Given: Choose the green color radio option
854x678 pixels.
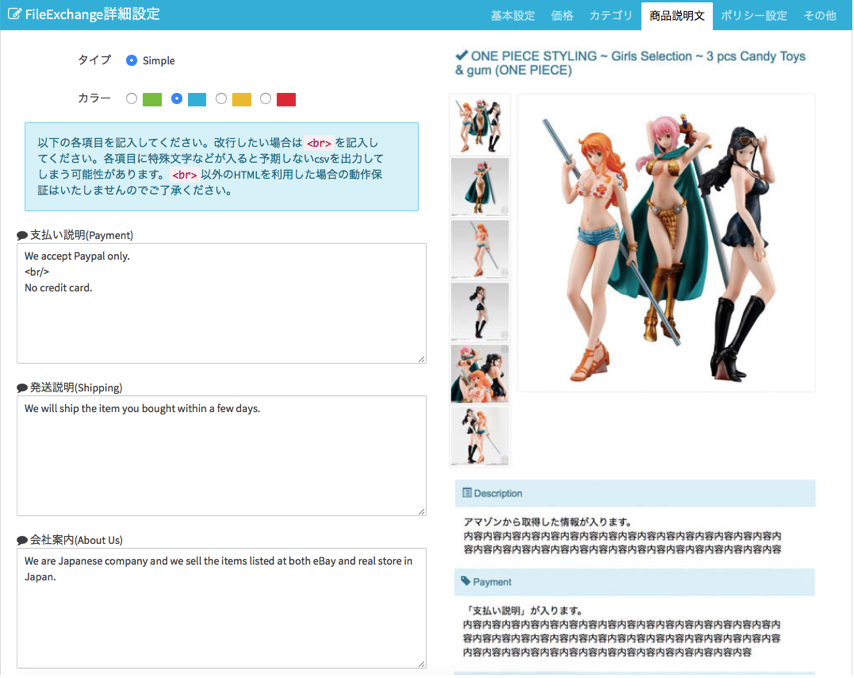Looking at the screenshot, I should coord(132,99).
